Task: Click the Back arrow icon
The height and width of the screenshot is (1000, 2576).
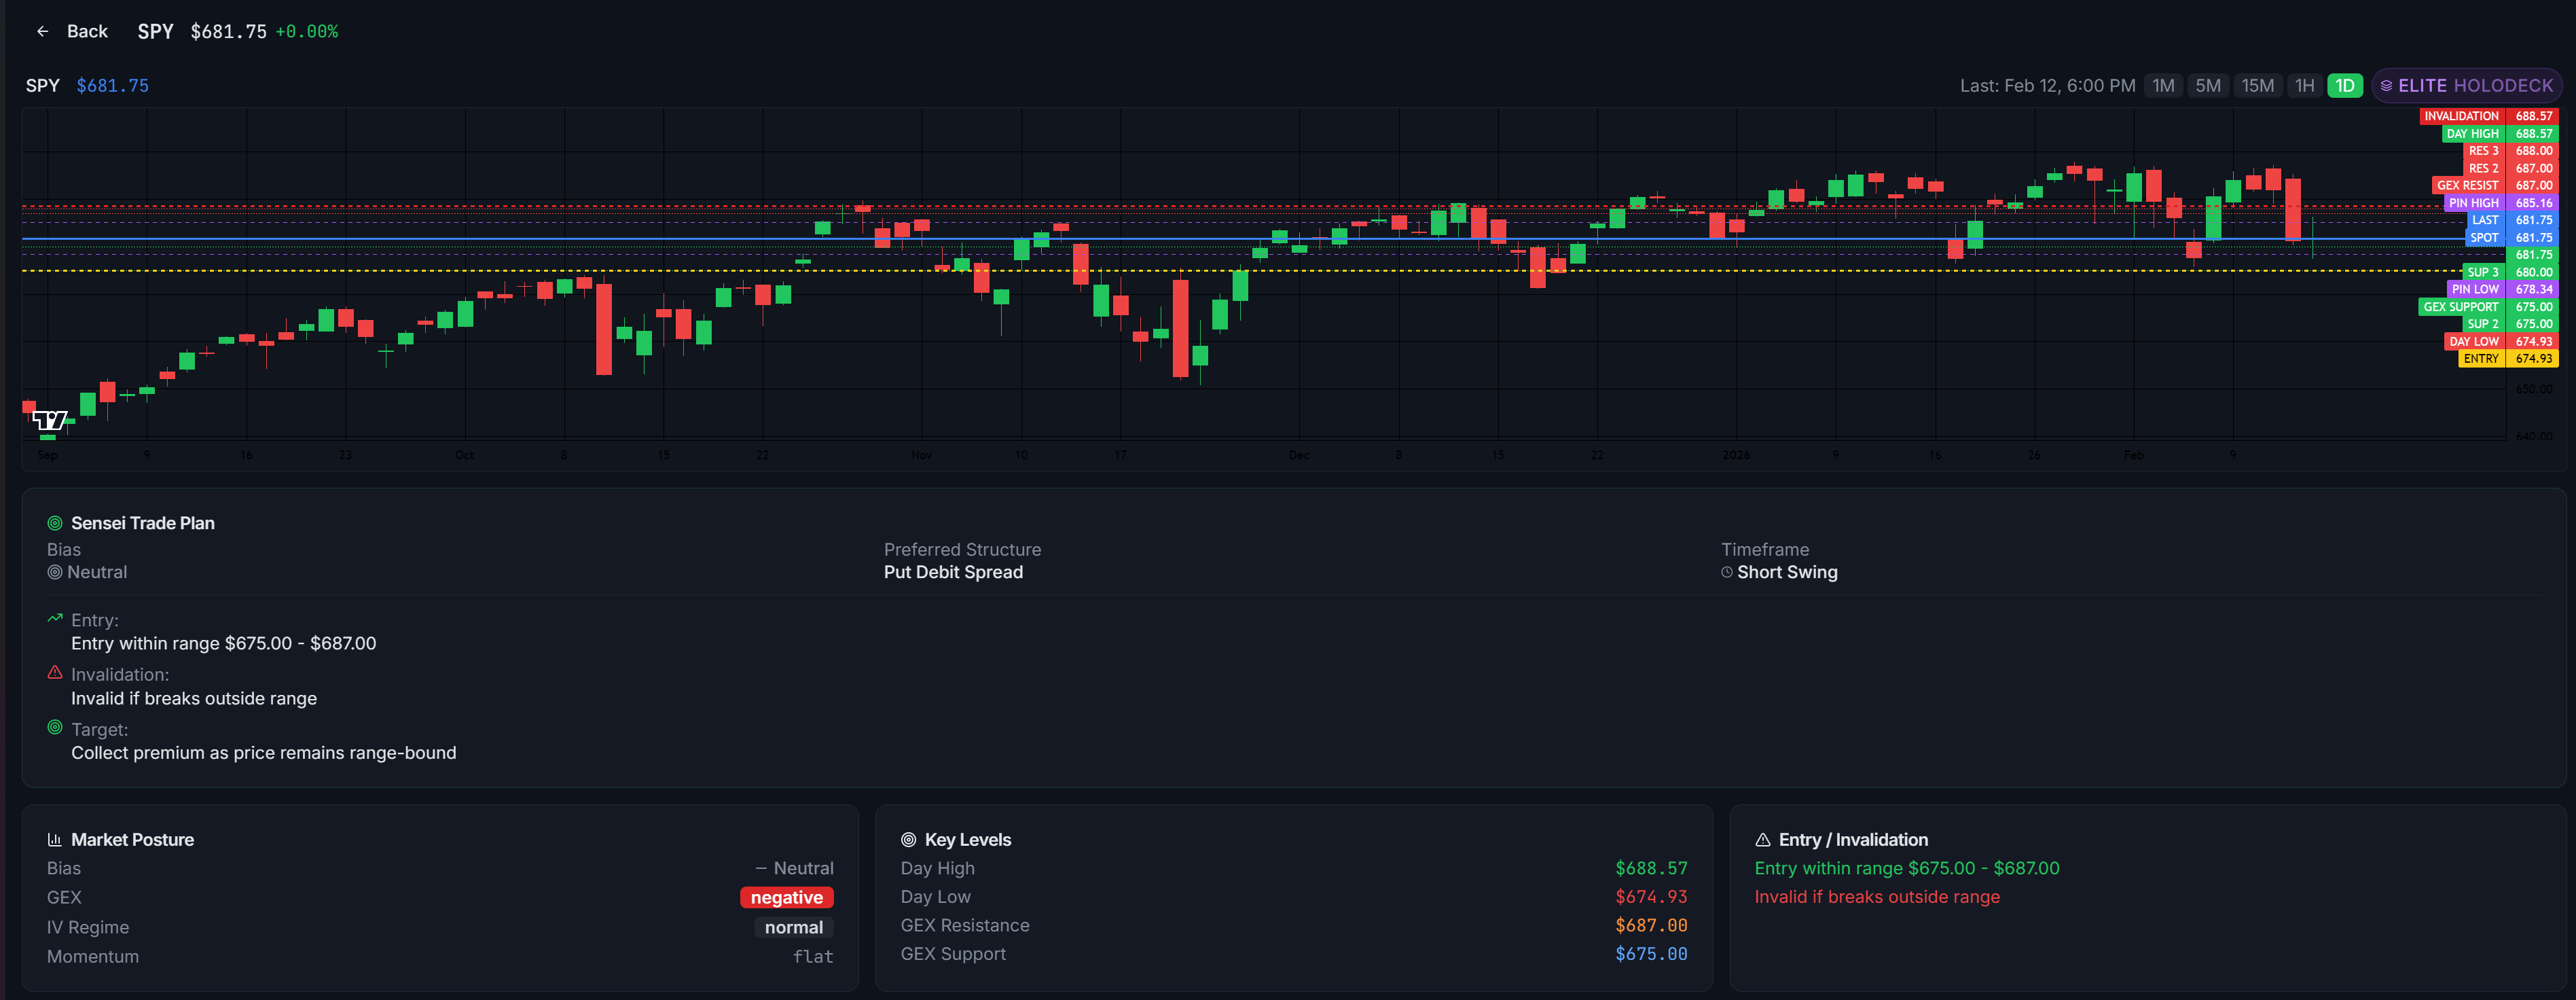Action: [x=42, y=31]
